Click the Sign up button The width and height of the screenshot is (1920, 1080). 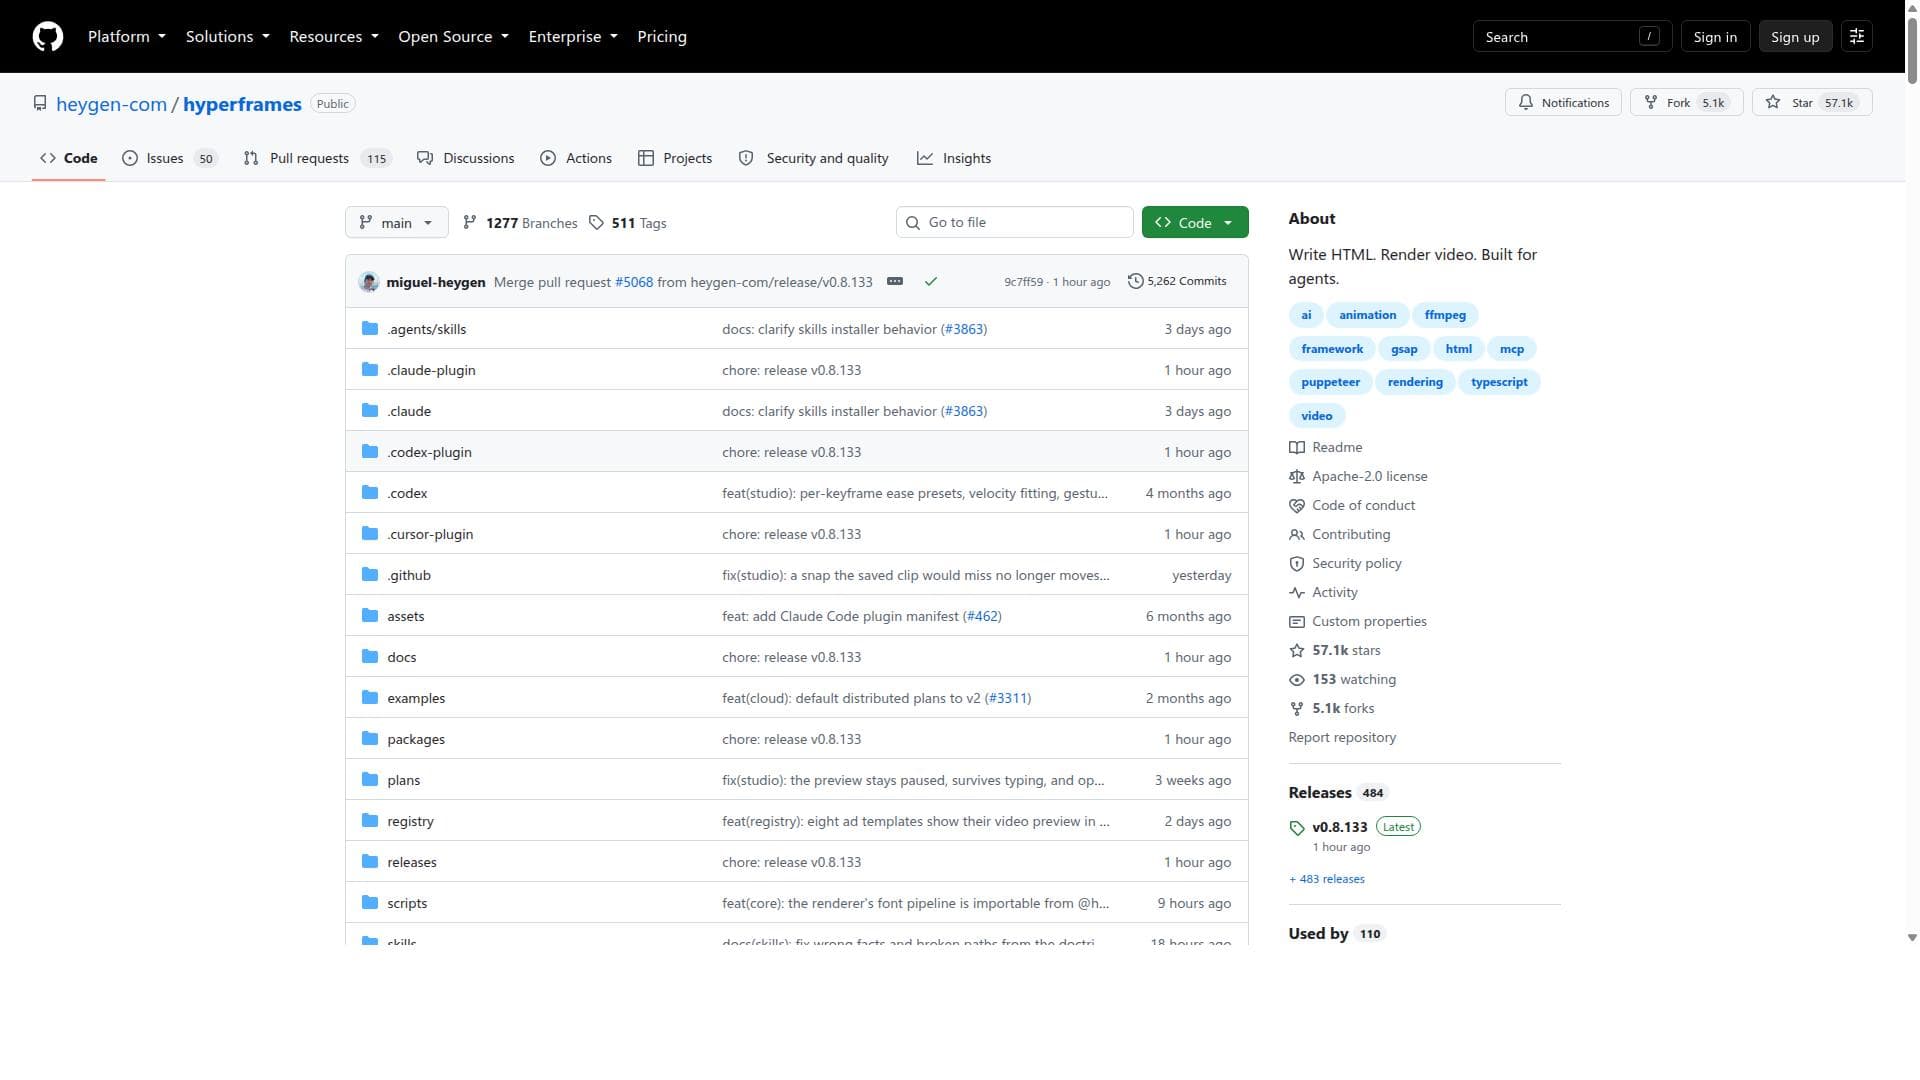(x=1795, y=37)
